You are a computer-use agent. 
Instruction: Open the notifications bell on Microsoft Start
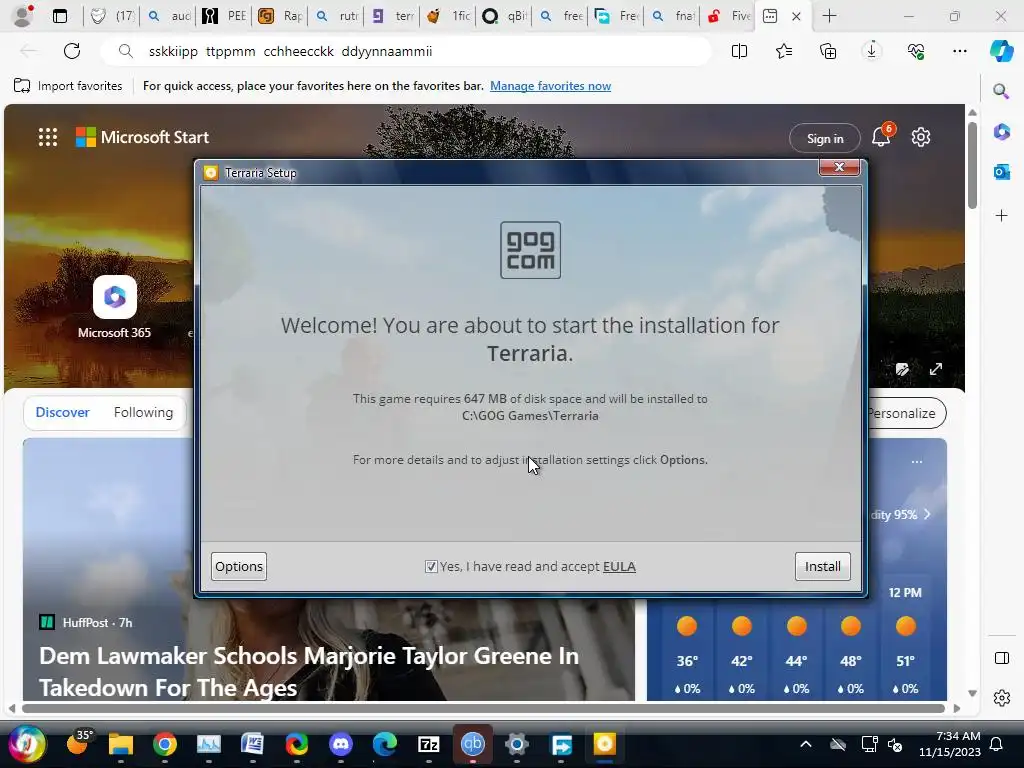881,136
